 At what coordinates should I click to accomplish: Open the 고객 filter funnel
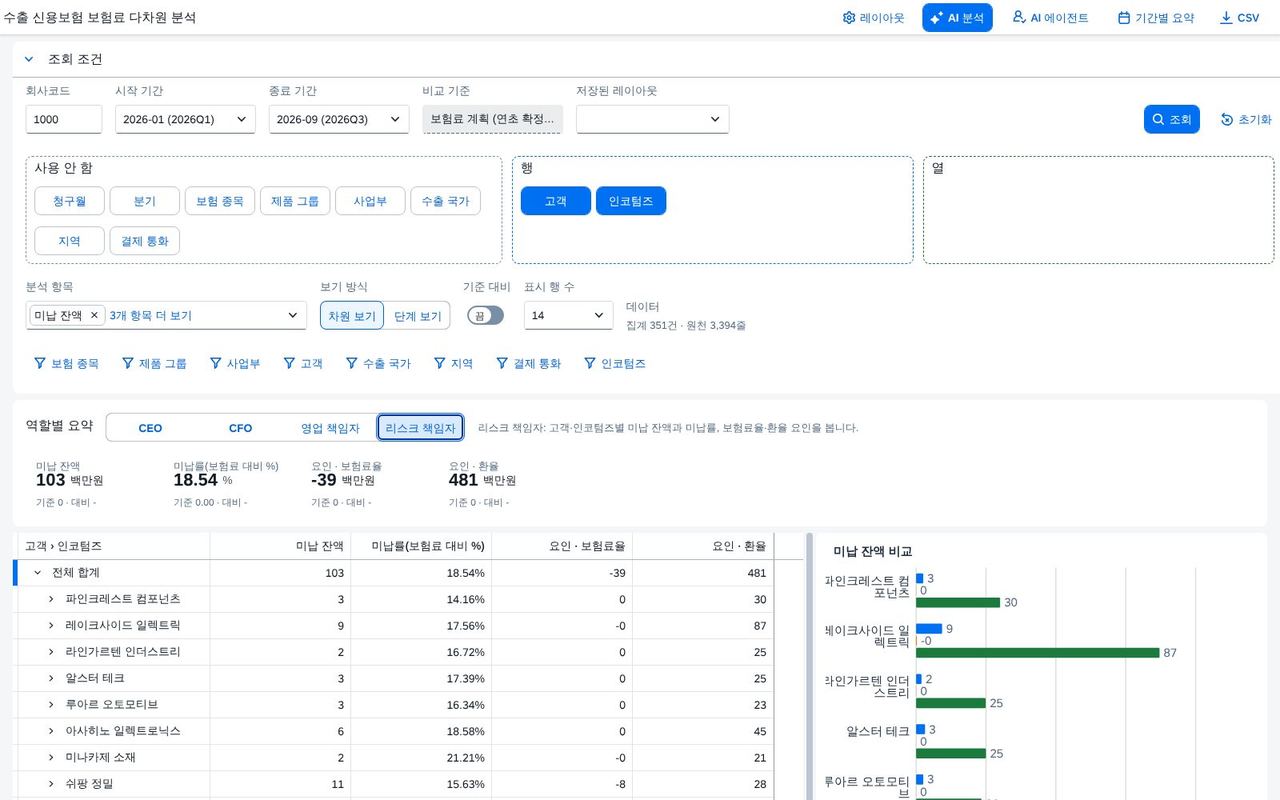(290, 364)
